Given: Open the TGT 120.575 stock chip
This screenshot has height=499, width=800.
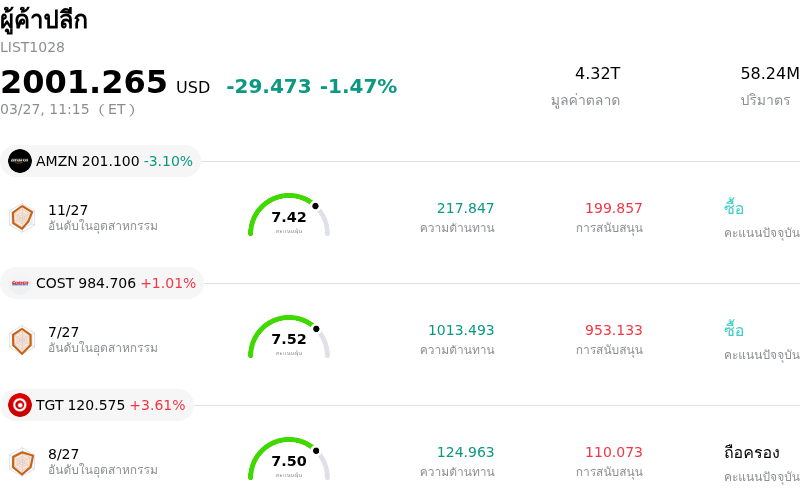Looking at the screenshot, I should [98, 405].
